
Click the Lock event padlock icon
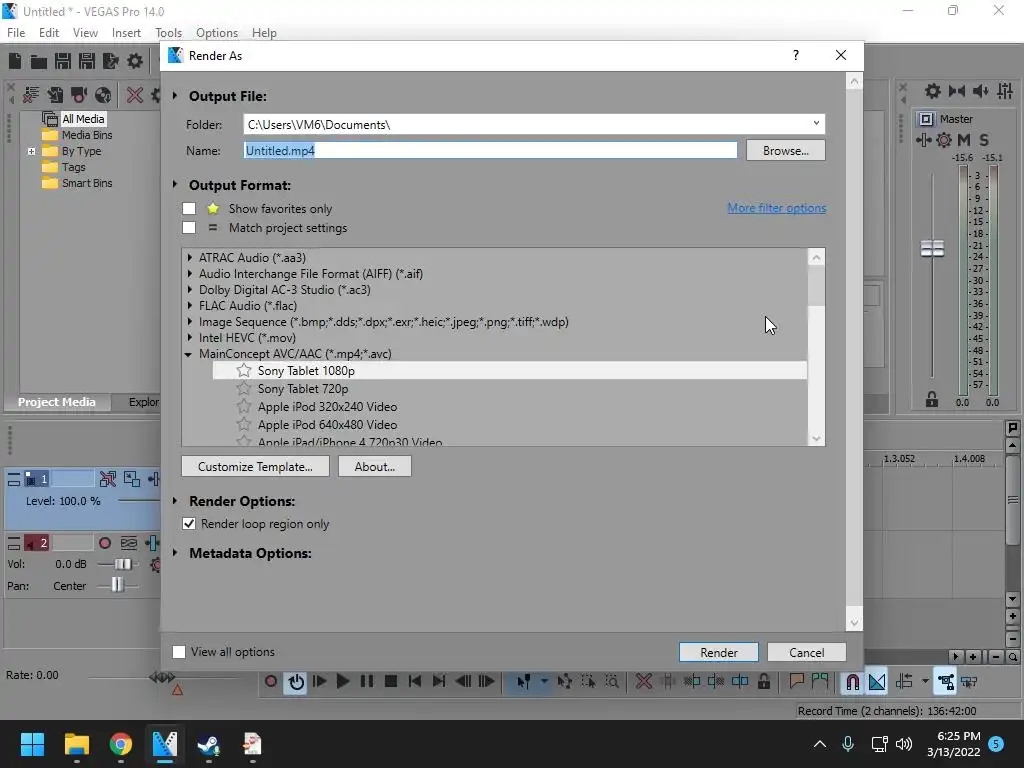(763, 681)
